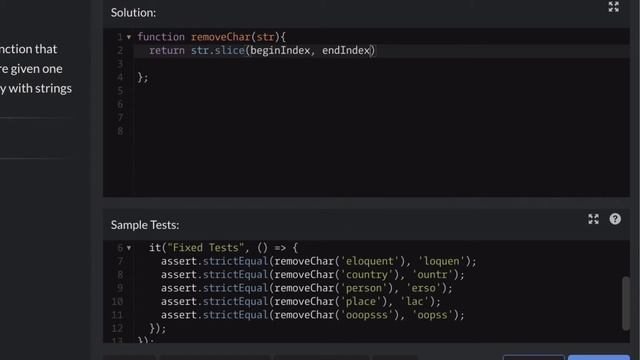The width and height of the screenshot is (640, 360).
Task: Click the "Fixed Tests" label in tests
Action: click(206, 248)
